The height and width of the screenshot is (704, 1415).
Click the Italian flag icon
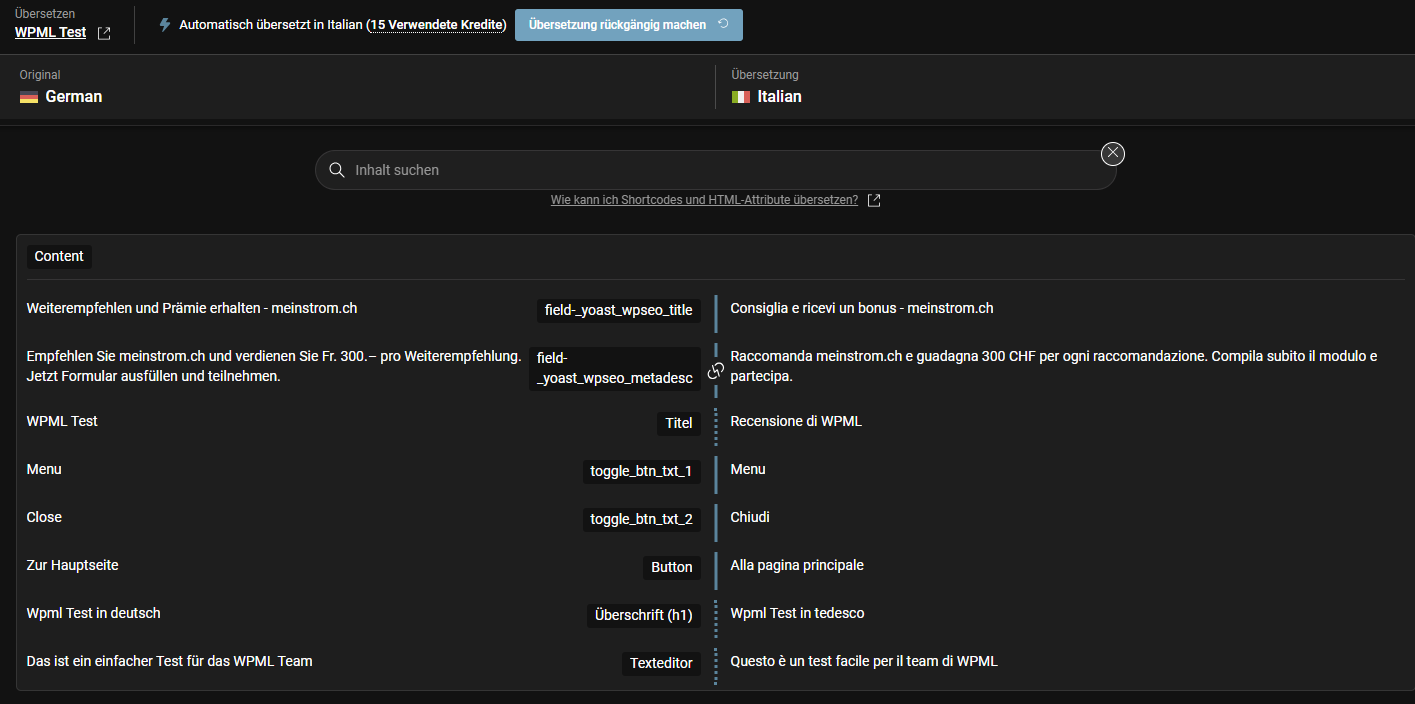point(741,97)
